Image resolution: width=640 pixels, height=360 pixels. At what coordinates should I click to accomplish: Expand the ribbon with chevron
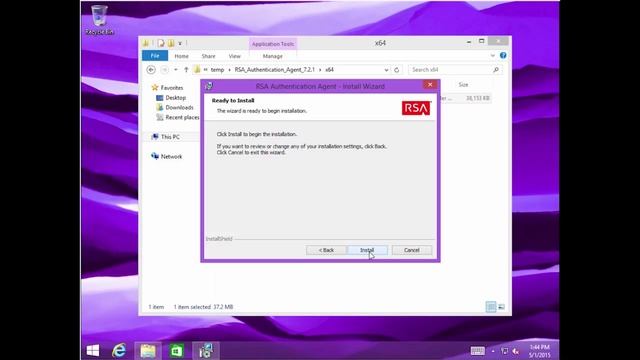pyautogui.click(x=493, y=55)
